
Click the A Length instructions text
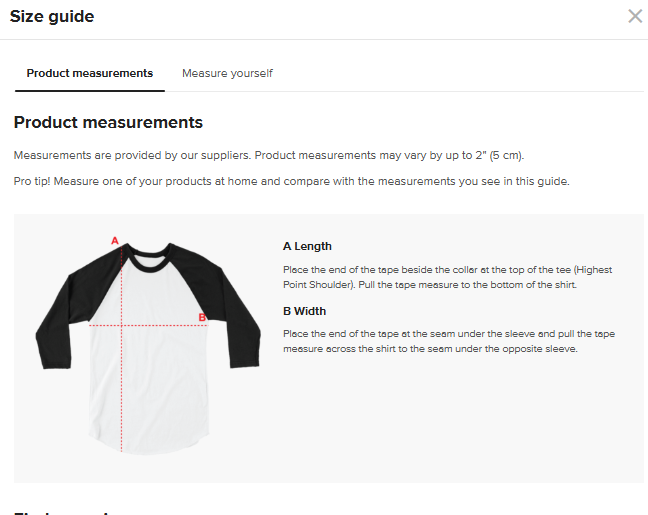tap(446, 277)
